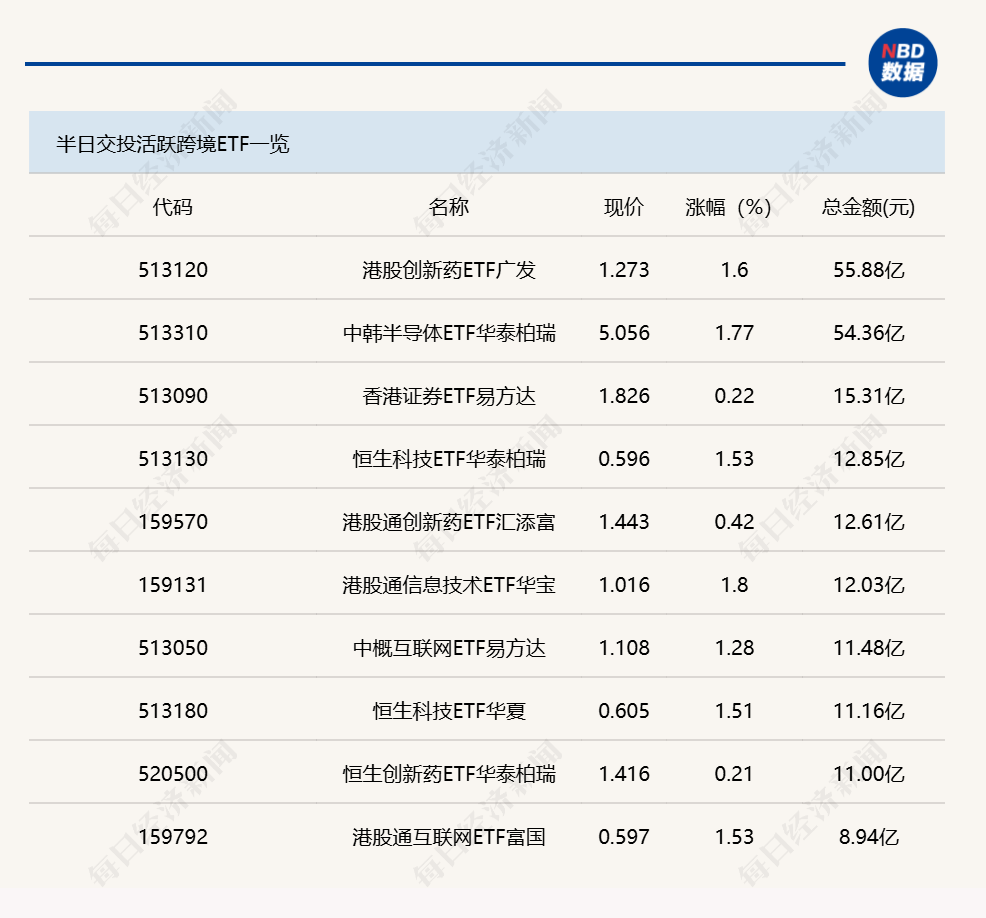Click total amount 11.16亿
Image resolution: width=986 pixels, height=918 pixels.
[868, 711]
